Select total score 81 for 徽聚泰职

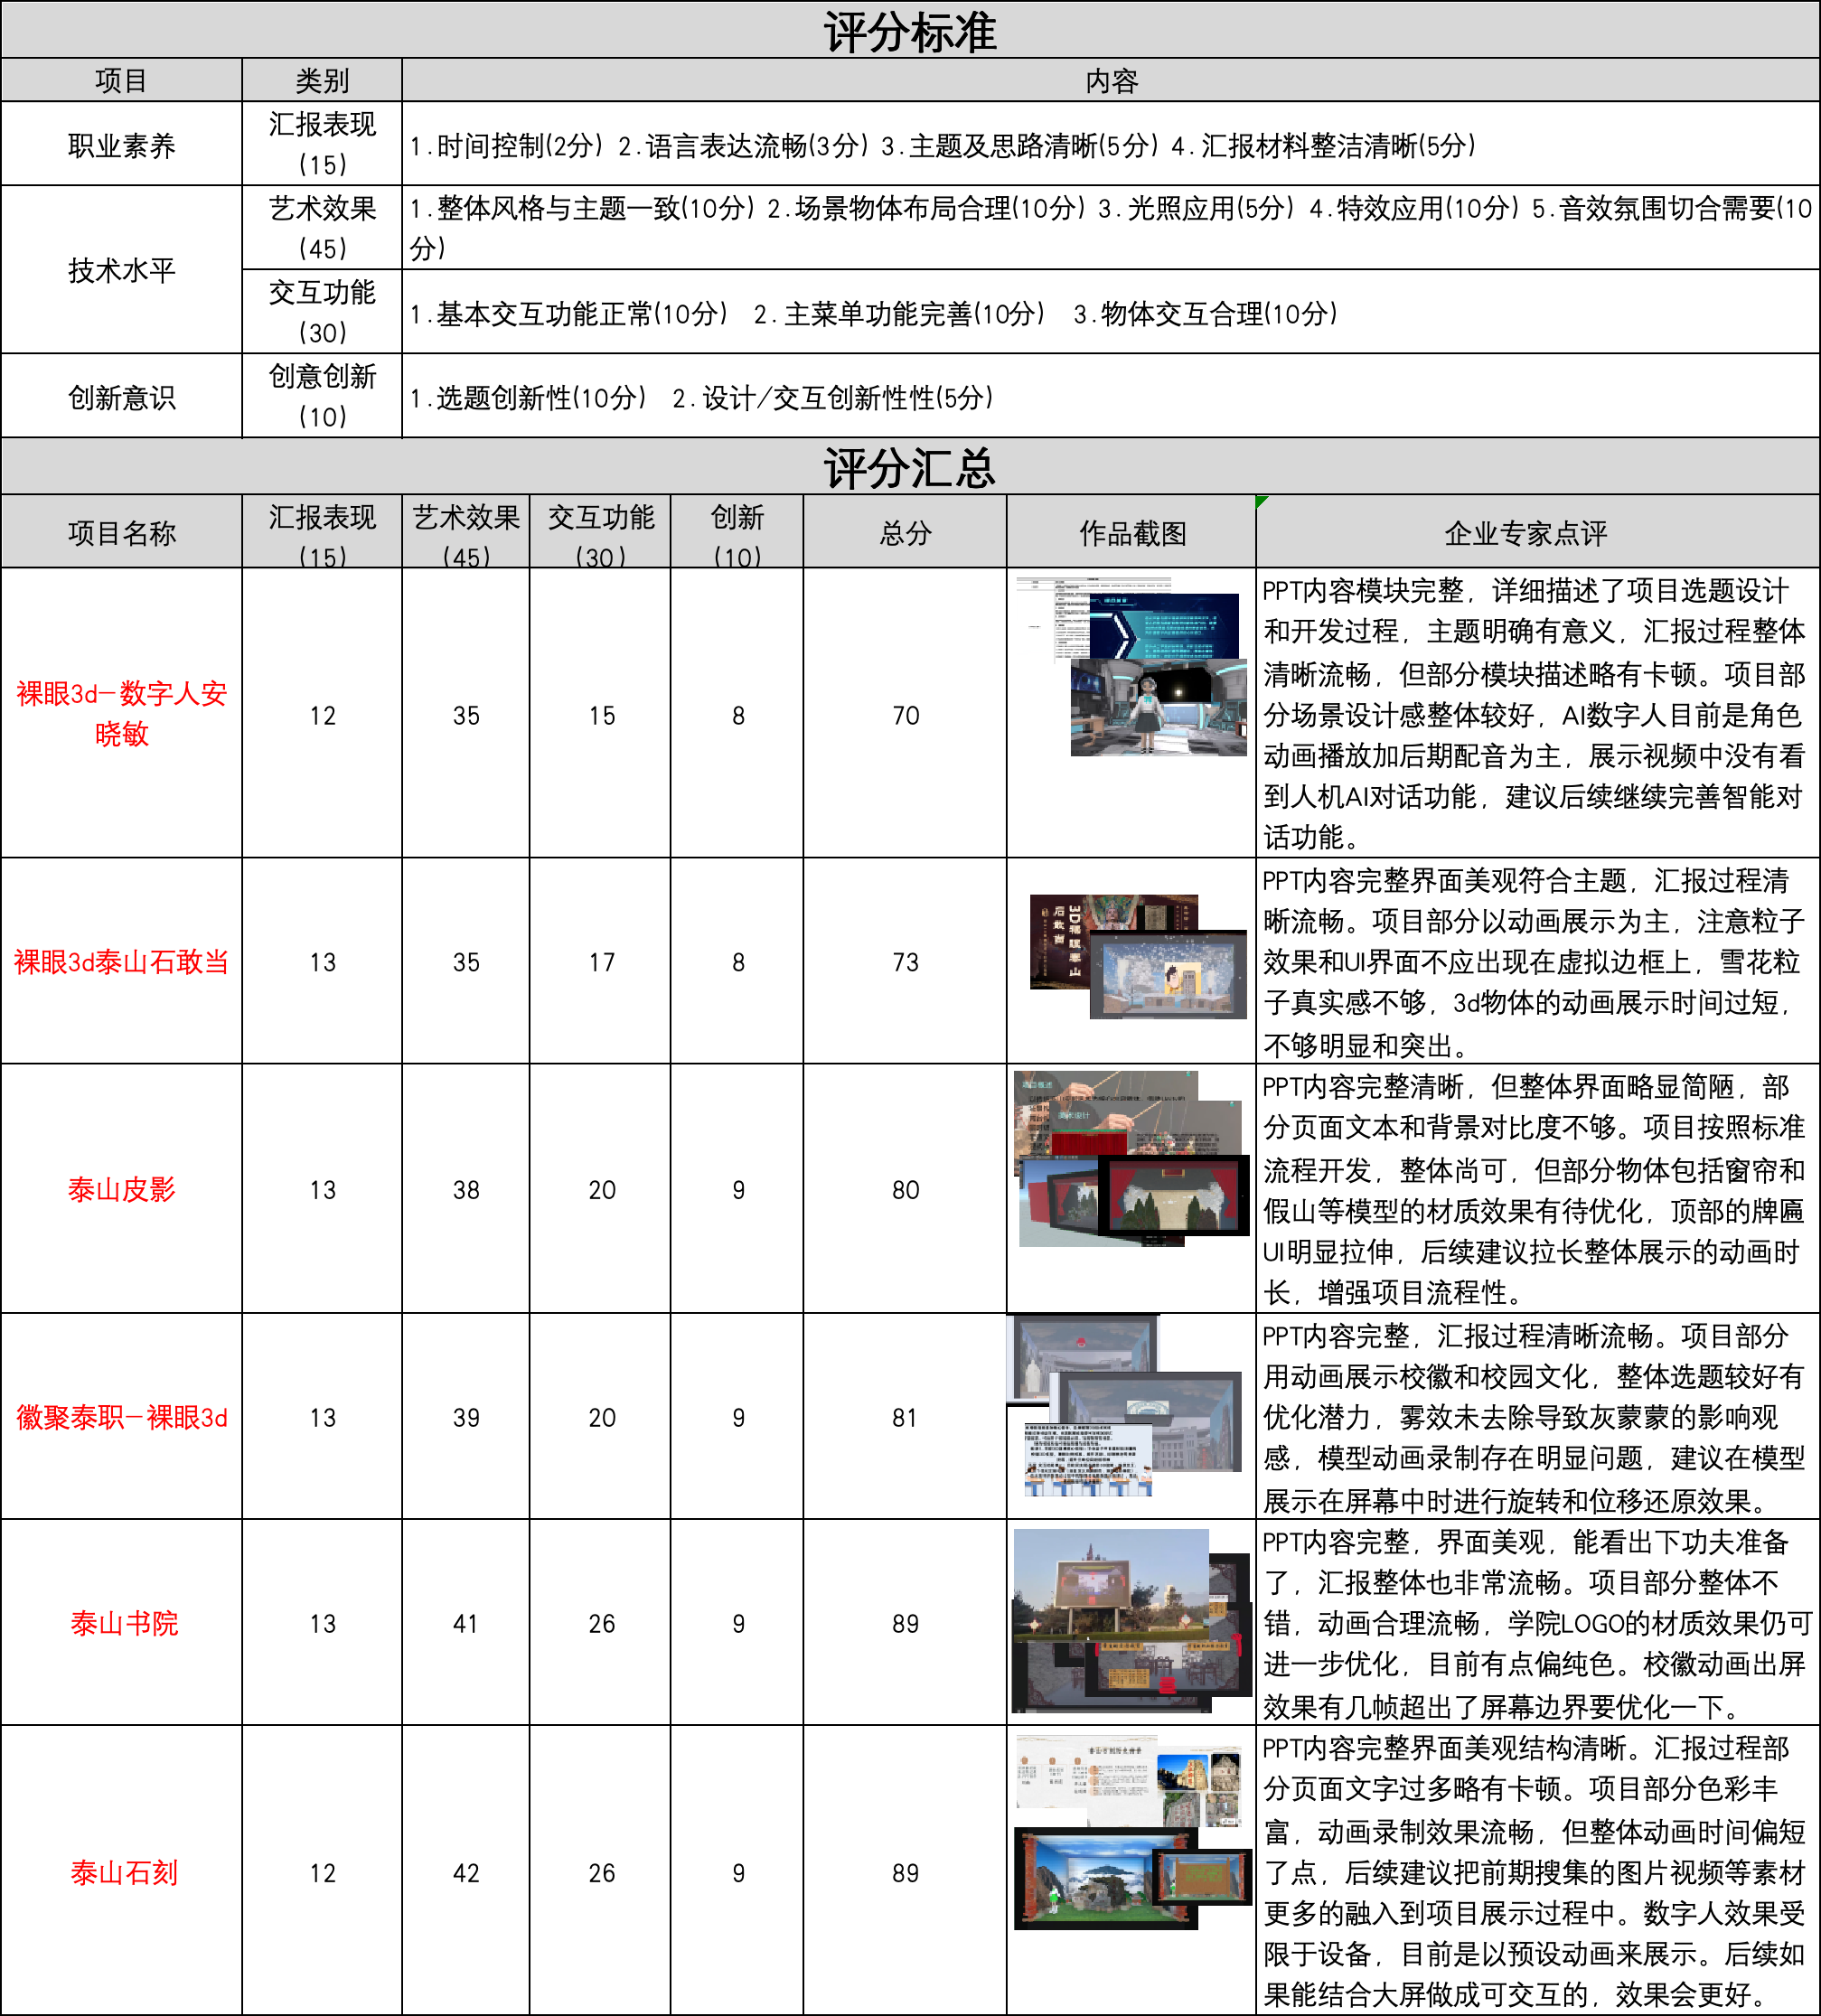[904, 1417]
